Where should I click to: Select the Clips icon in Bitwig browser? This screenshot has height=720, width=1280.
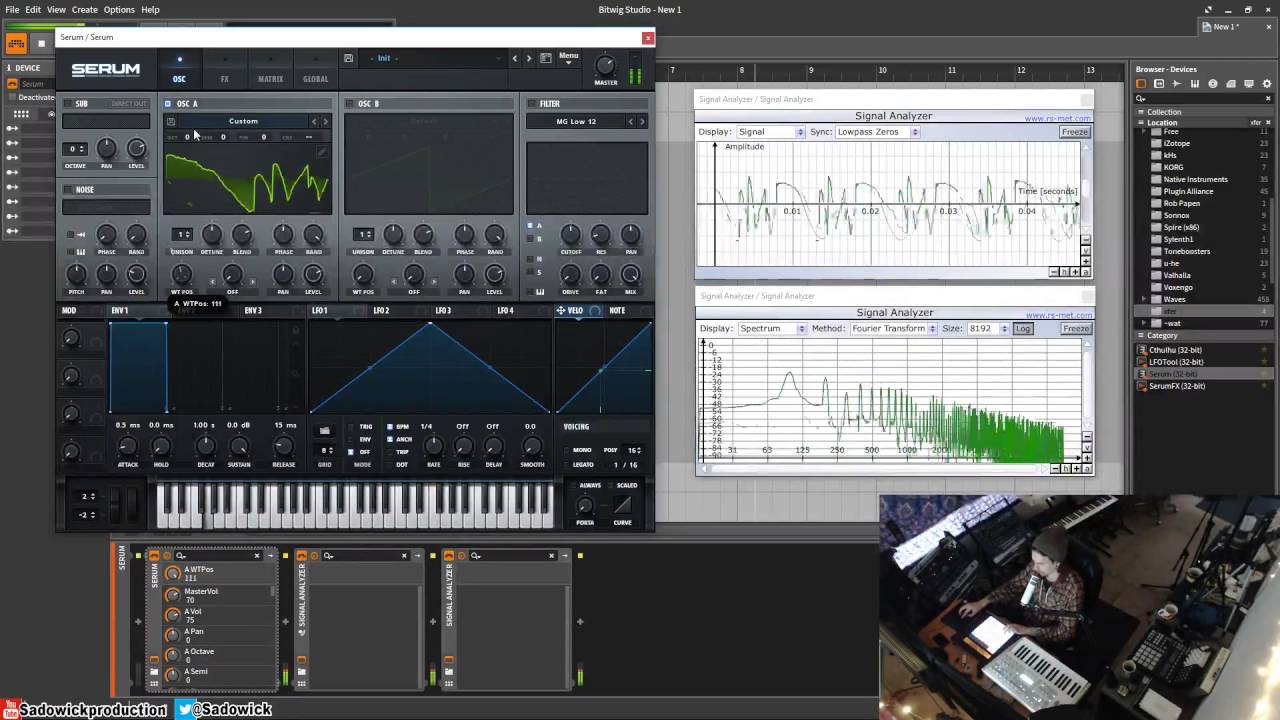click(1231, 84)
